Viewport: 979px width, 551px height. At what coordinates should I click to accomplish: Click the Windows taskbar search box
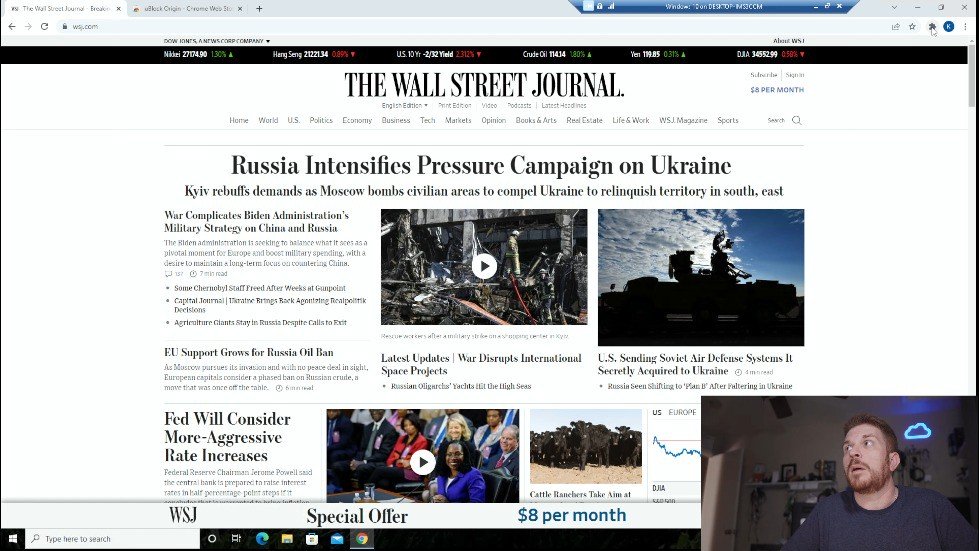click(x=112, y=539)
